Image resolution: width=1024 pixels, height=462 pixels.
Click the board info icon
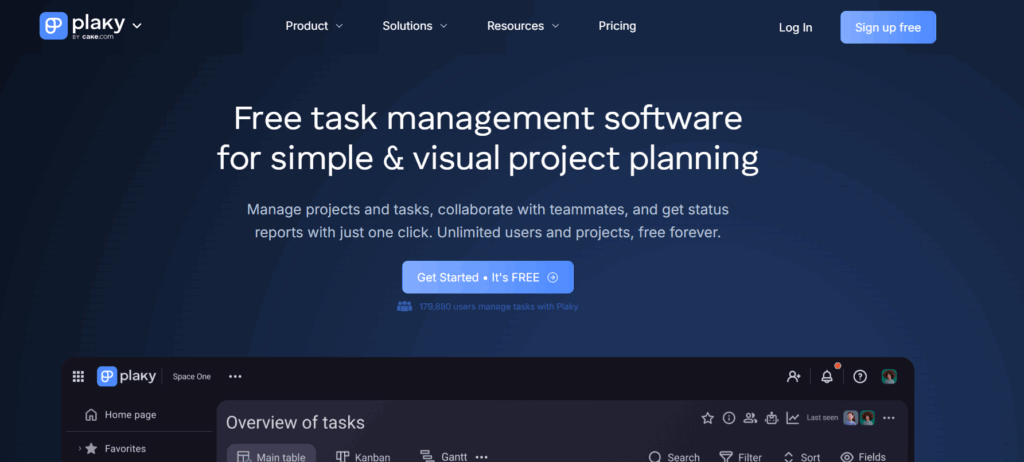click(x=729, y=418)
